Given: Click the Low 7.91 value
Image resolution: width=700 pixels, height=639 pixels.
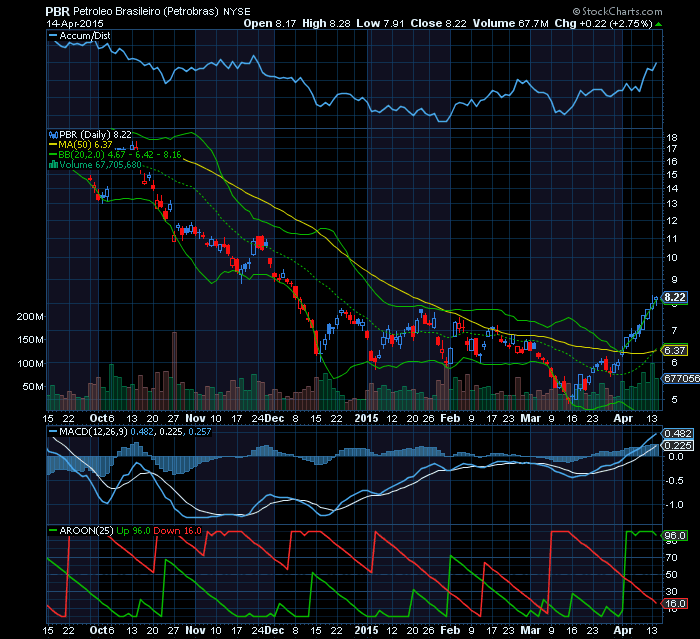Looking at the screenshot, I should pyautogui.click(x=380, y=23).
